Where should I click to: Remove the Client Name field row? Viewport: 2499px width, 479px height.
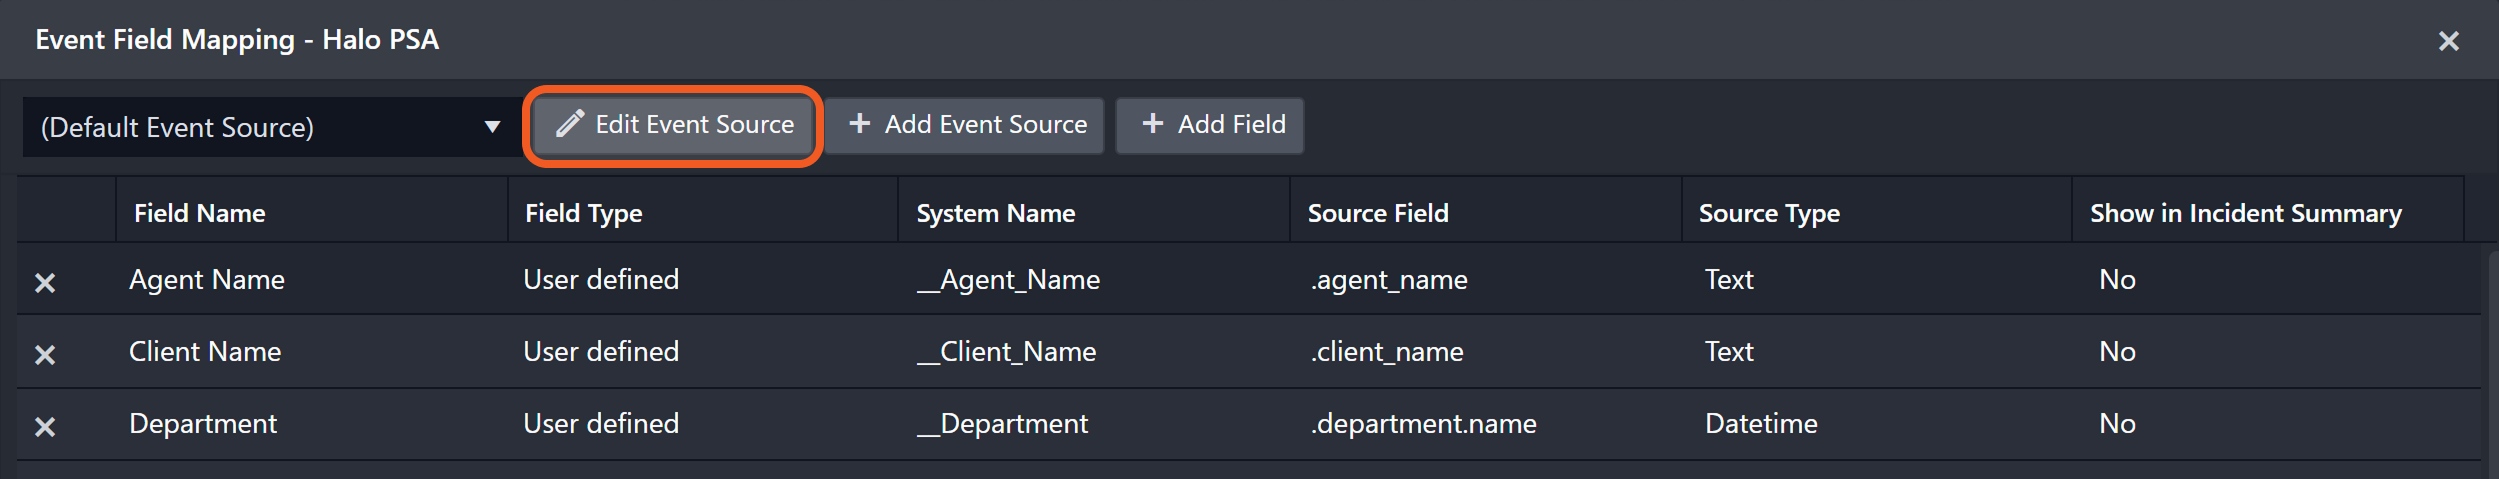pyautogui.click(x=45, y=355)
